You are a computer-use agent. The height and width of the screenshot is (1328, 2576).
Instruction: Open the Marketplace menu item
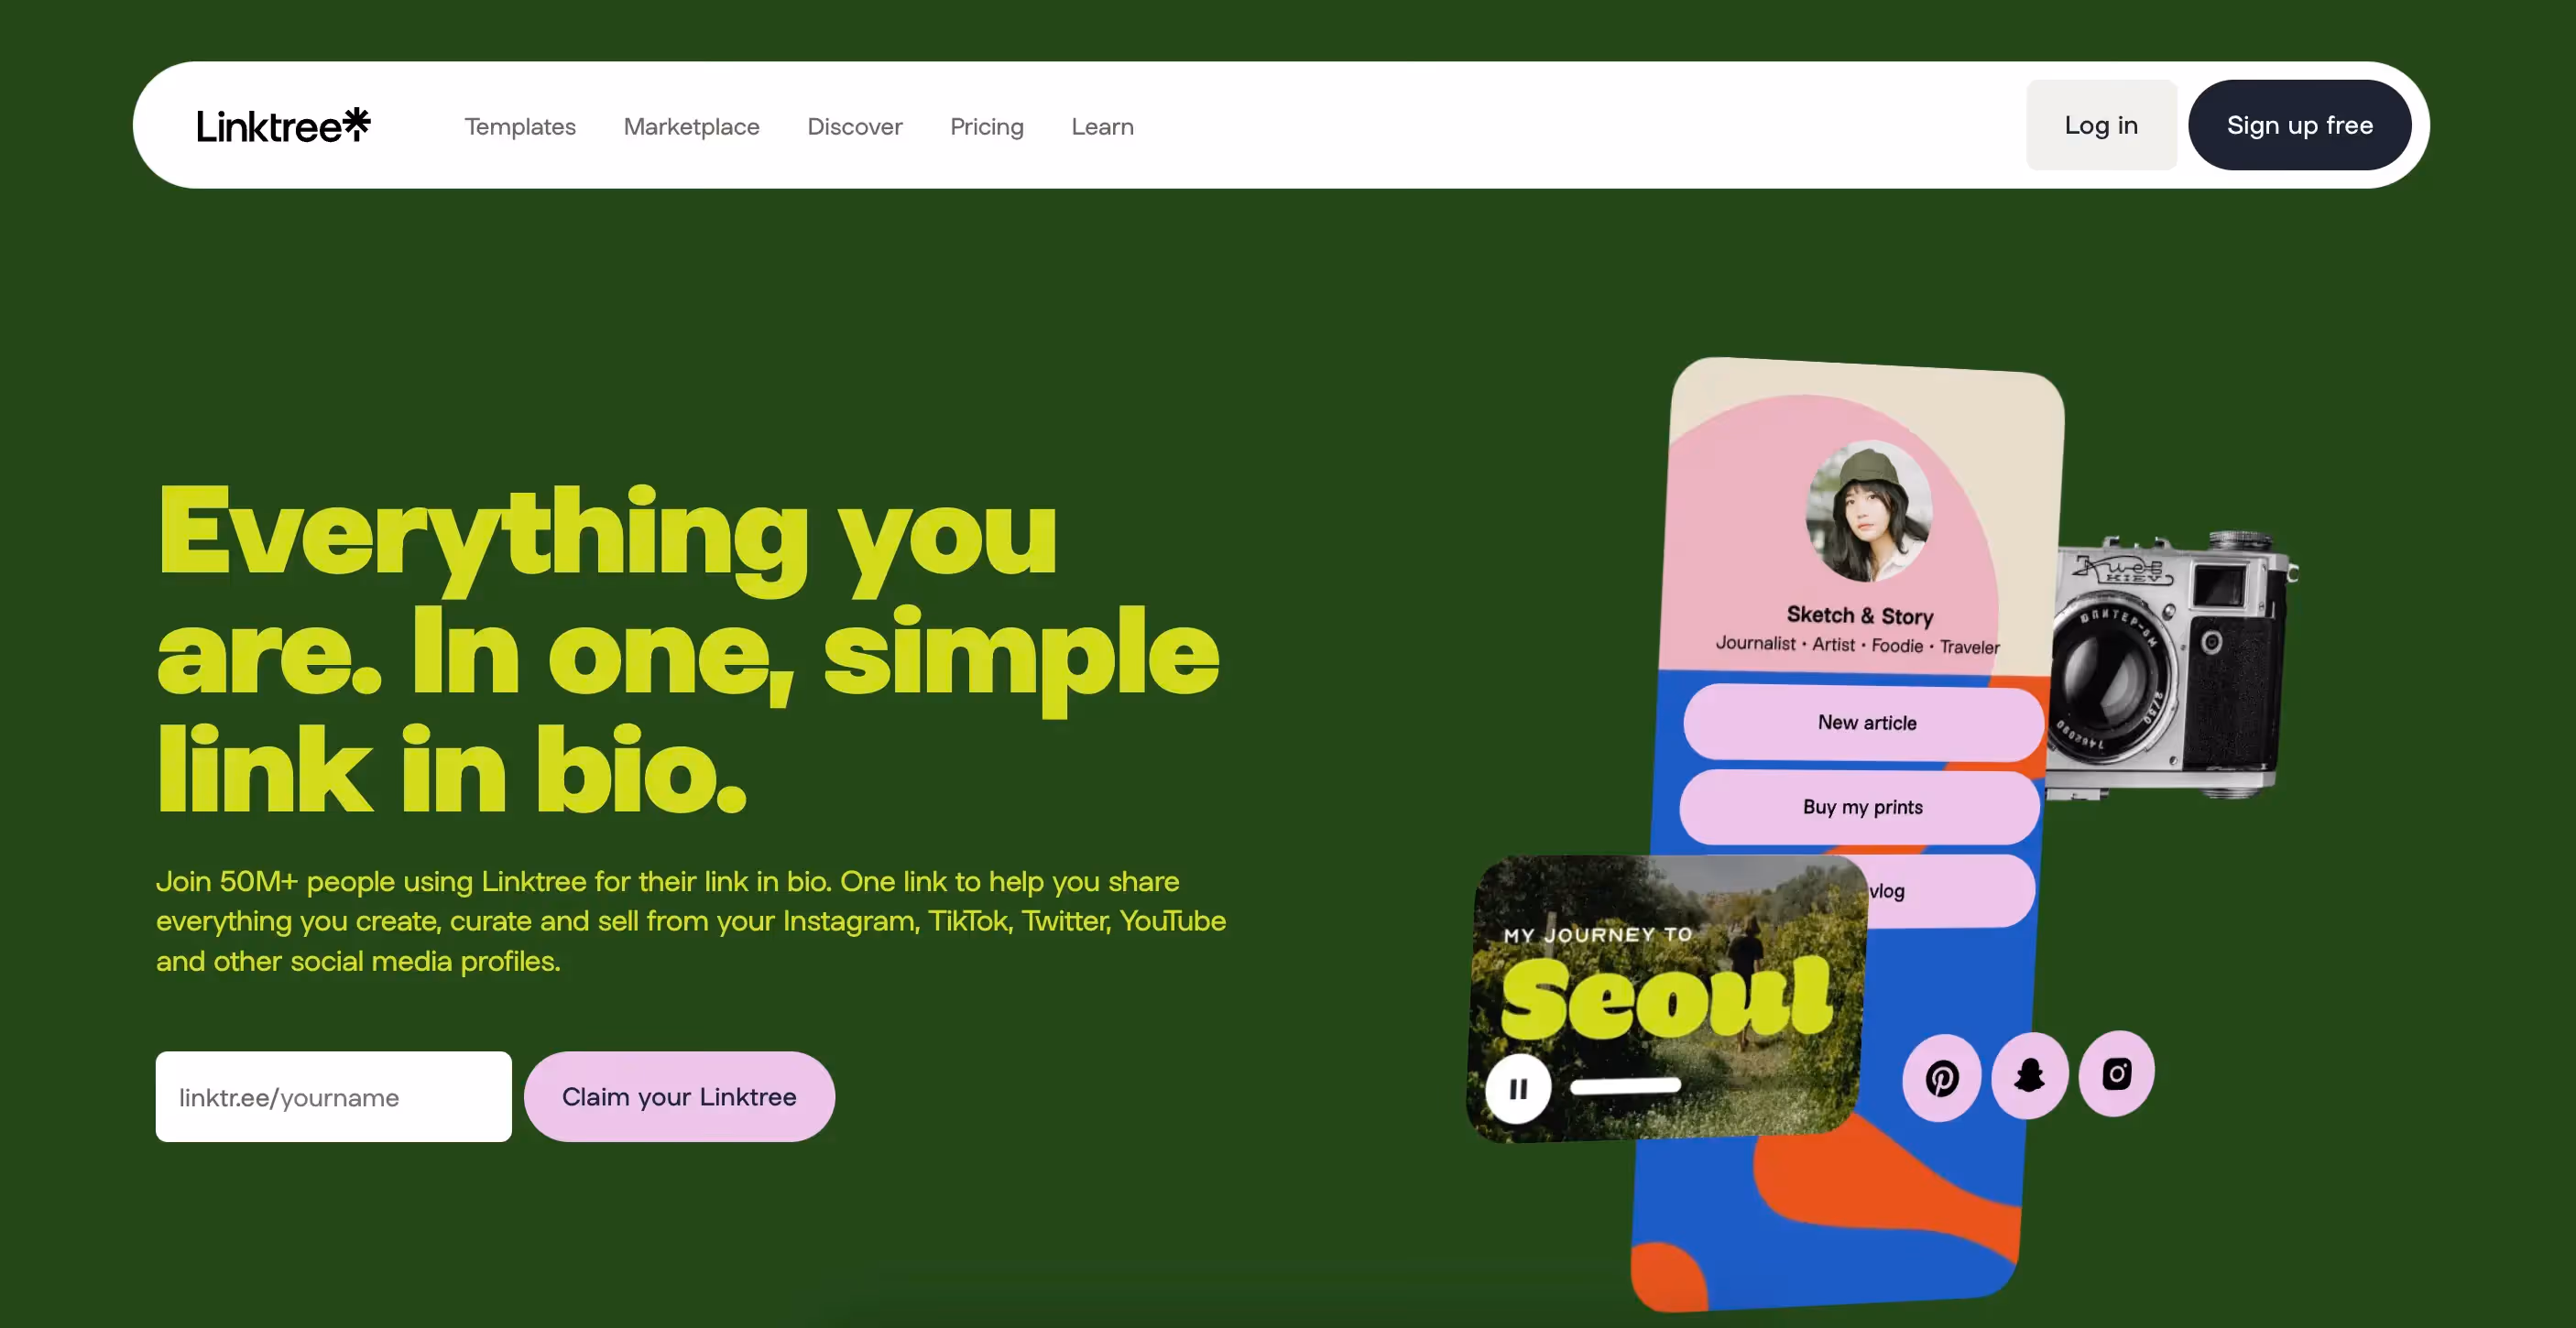(x=692, y=126)
